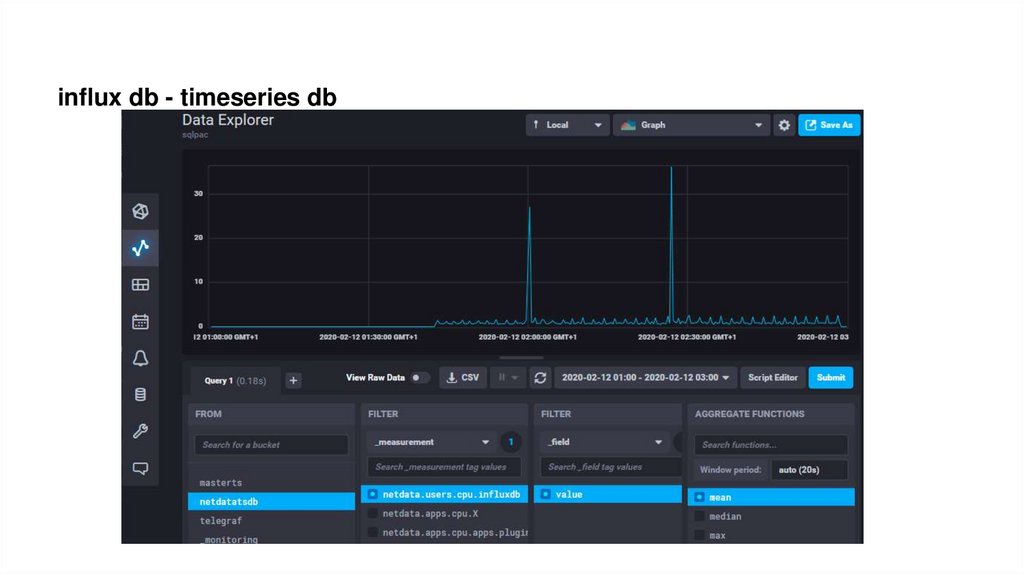1024x574 pixels.
Task: Open Load Data database icon in sidebar
Action: tap(140, 394)
